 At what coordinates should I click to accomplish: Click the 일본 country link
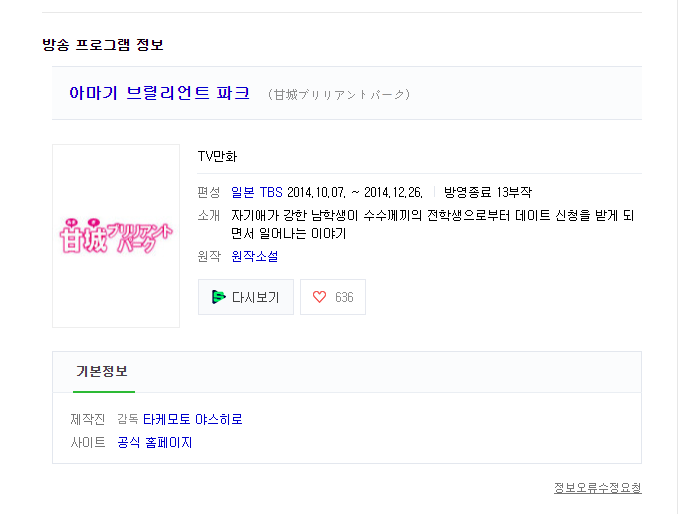(243, 192)
